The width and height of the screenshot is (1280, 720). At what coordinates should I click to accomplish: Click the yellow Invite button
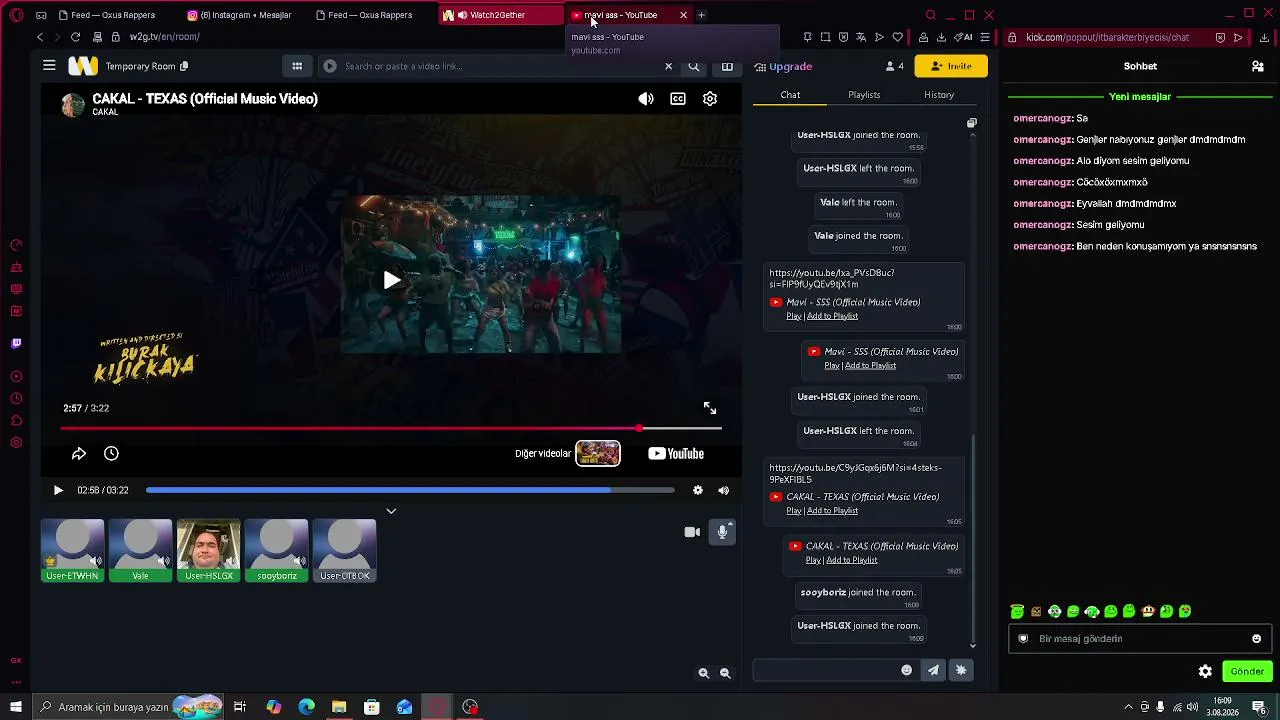point(951,66)
